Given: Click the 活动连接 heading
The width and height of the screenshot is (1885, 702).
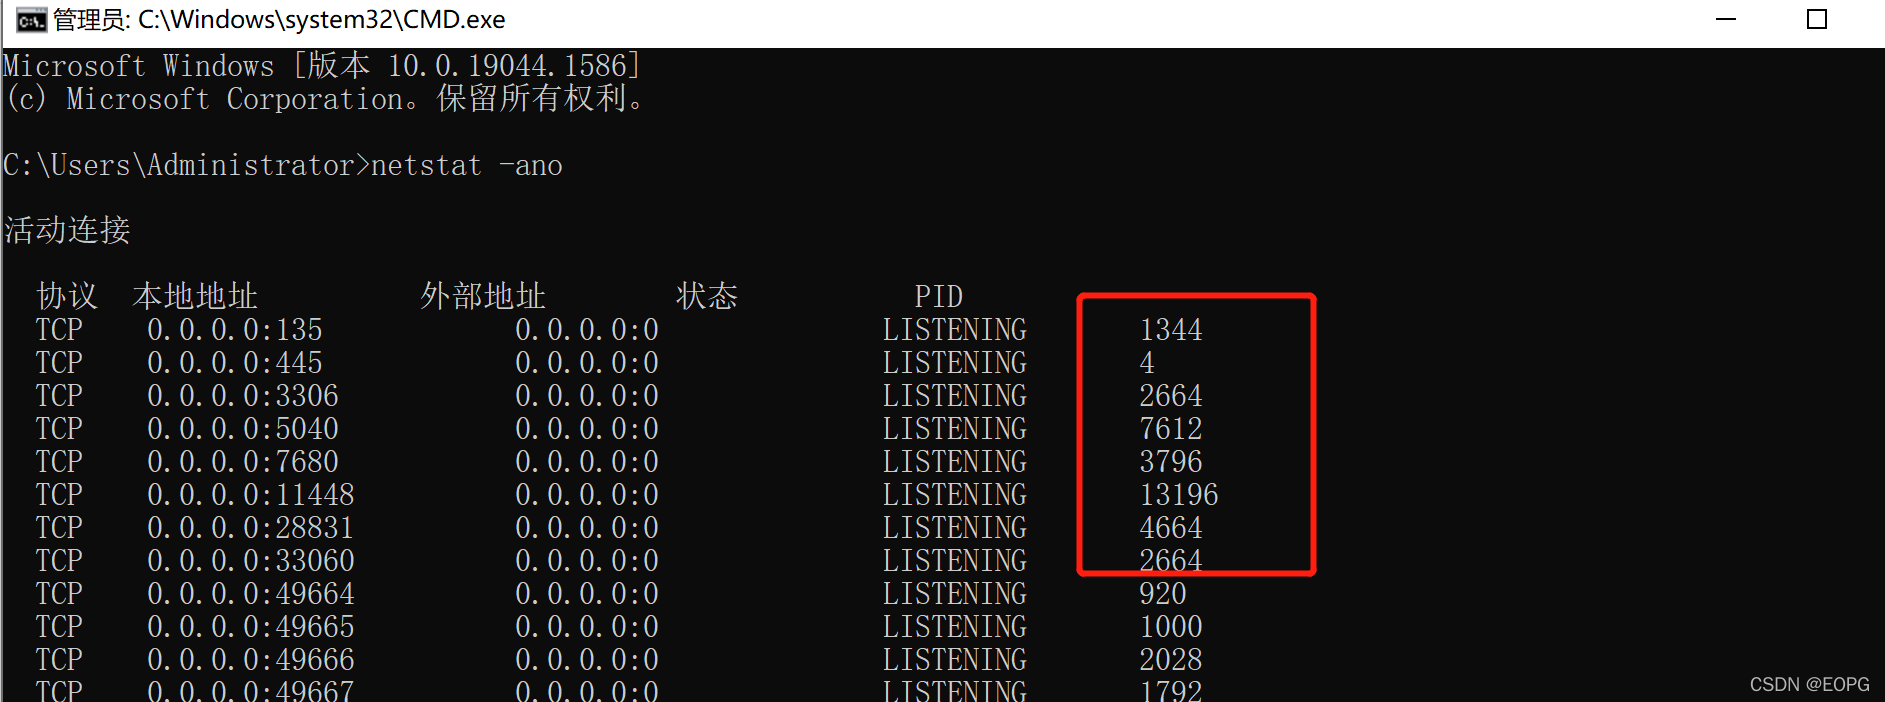Looking at the screenshot, I should [x=67, y=230].
